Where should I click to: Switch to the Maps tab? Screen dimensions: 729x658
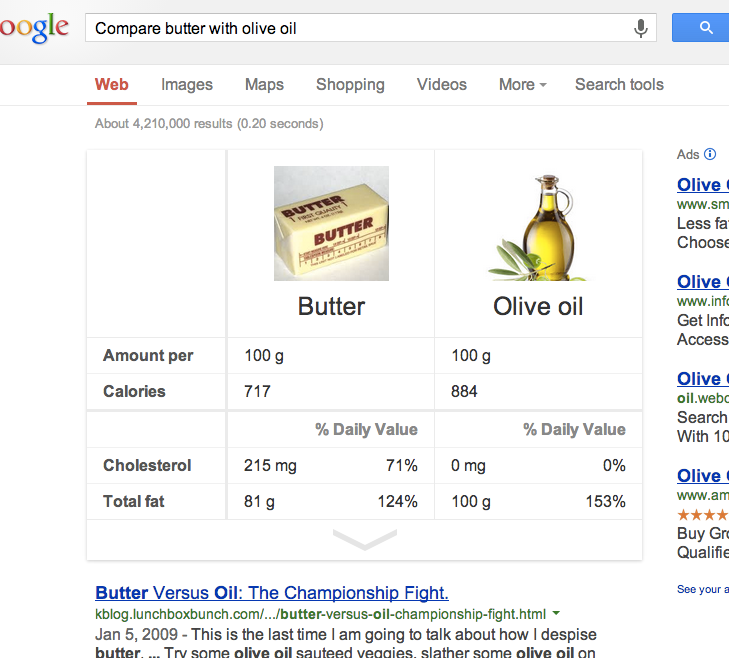point(264,85)
